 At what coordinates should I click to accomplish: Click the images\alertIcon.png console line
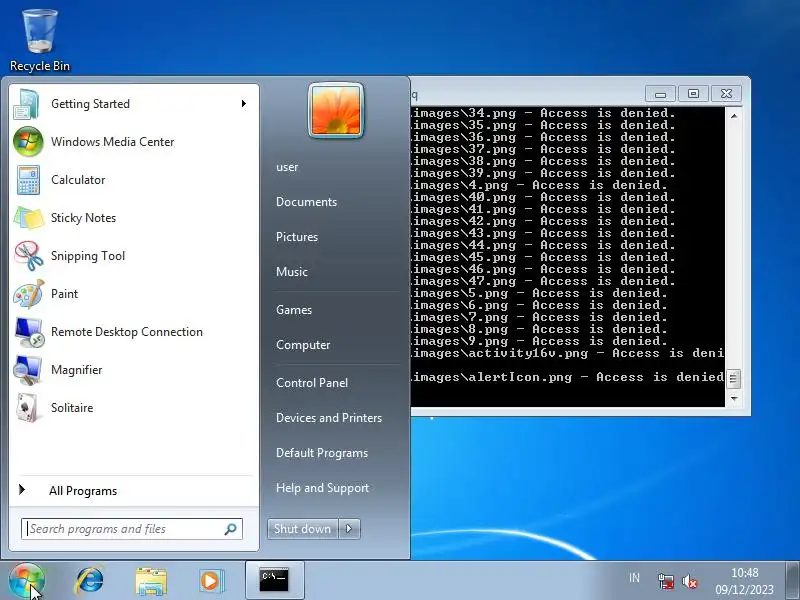(x=567, y=378)
